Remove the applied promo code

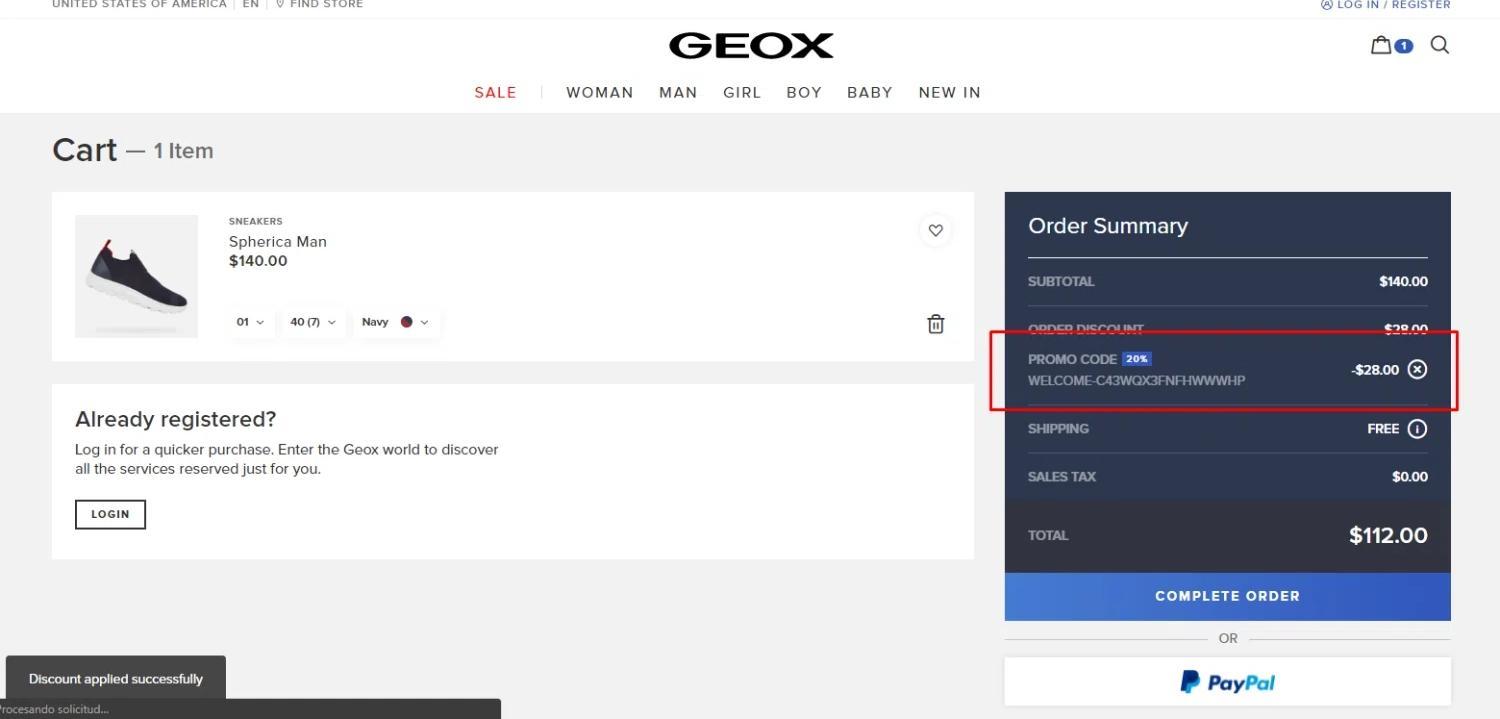(x=1417, y=369)
